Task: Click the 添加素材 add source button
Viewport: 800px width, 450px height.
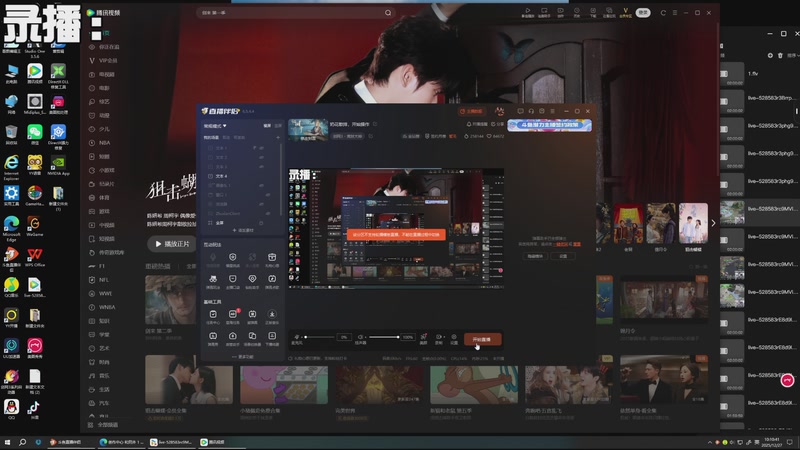Action: coord(243,231)
